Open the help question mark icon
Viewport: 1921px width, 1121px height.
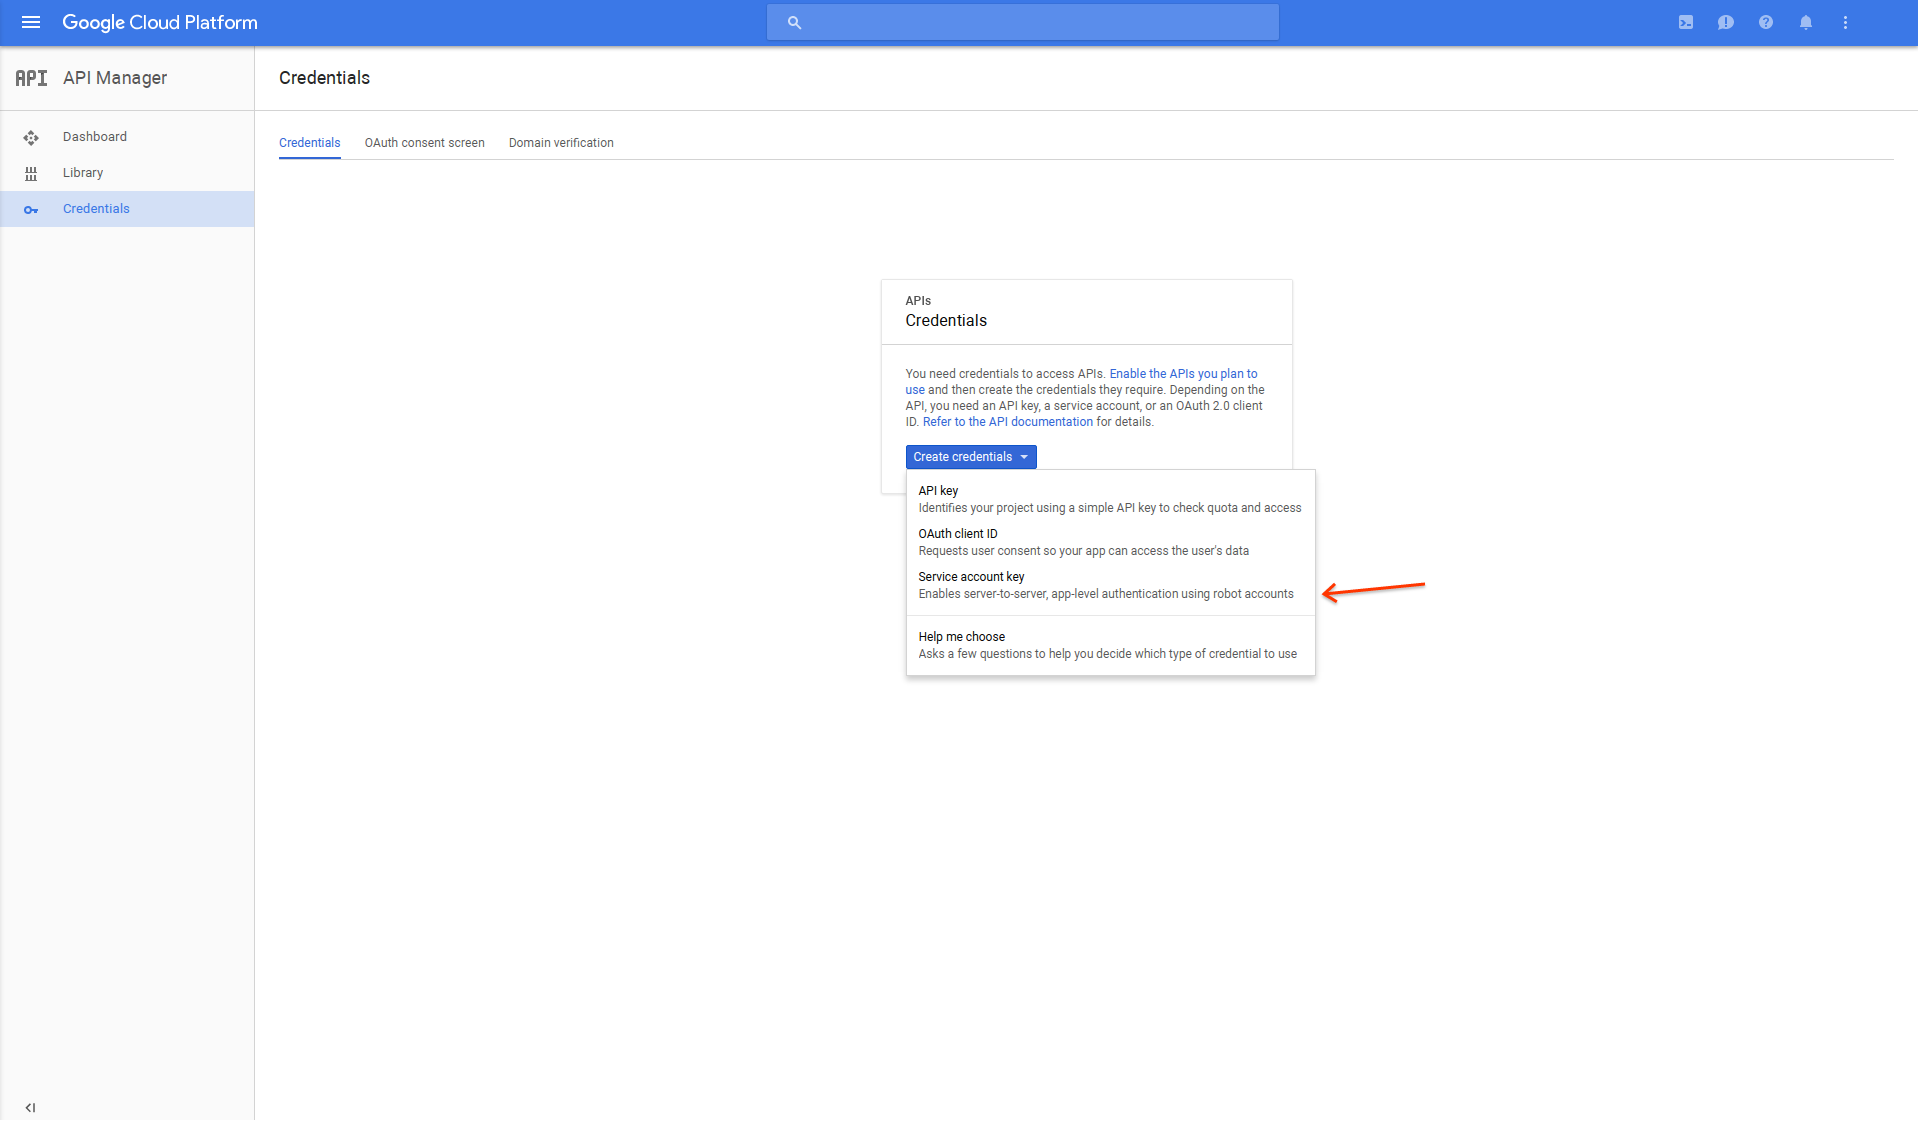click(1766, 22)
